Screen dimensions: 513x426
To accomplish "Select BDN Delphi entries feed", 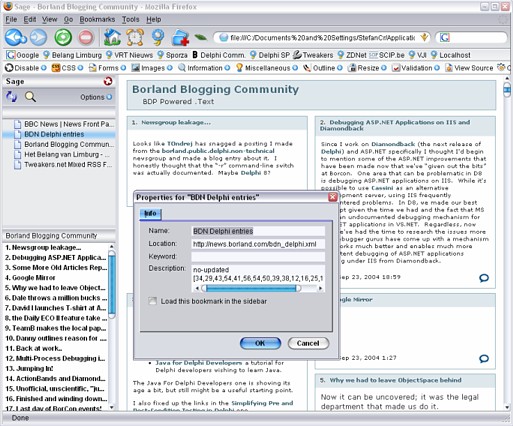I will [x=59, y=134].
